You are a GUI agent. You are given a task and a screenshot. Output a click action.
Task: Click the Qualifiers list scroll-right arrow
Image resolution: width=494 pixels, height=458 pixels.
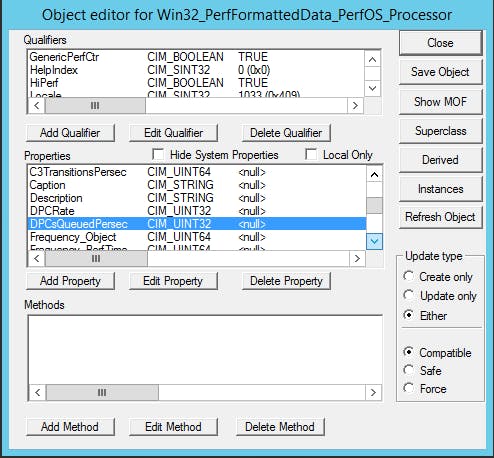pos(355,106)
